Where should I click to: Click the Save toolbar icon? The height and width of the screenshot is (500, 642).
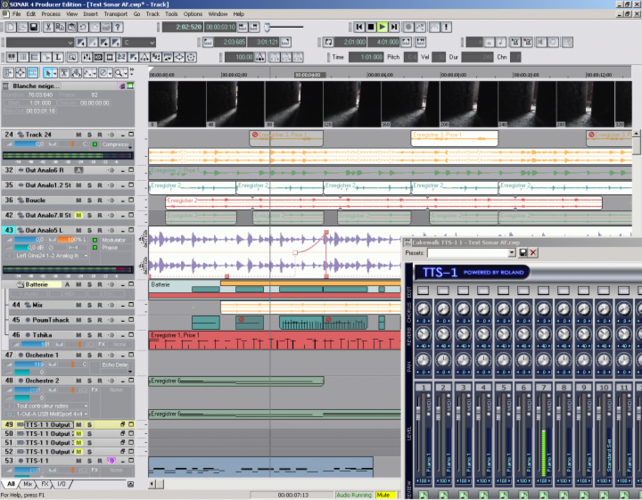(x=34, y=27)
